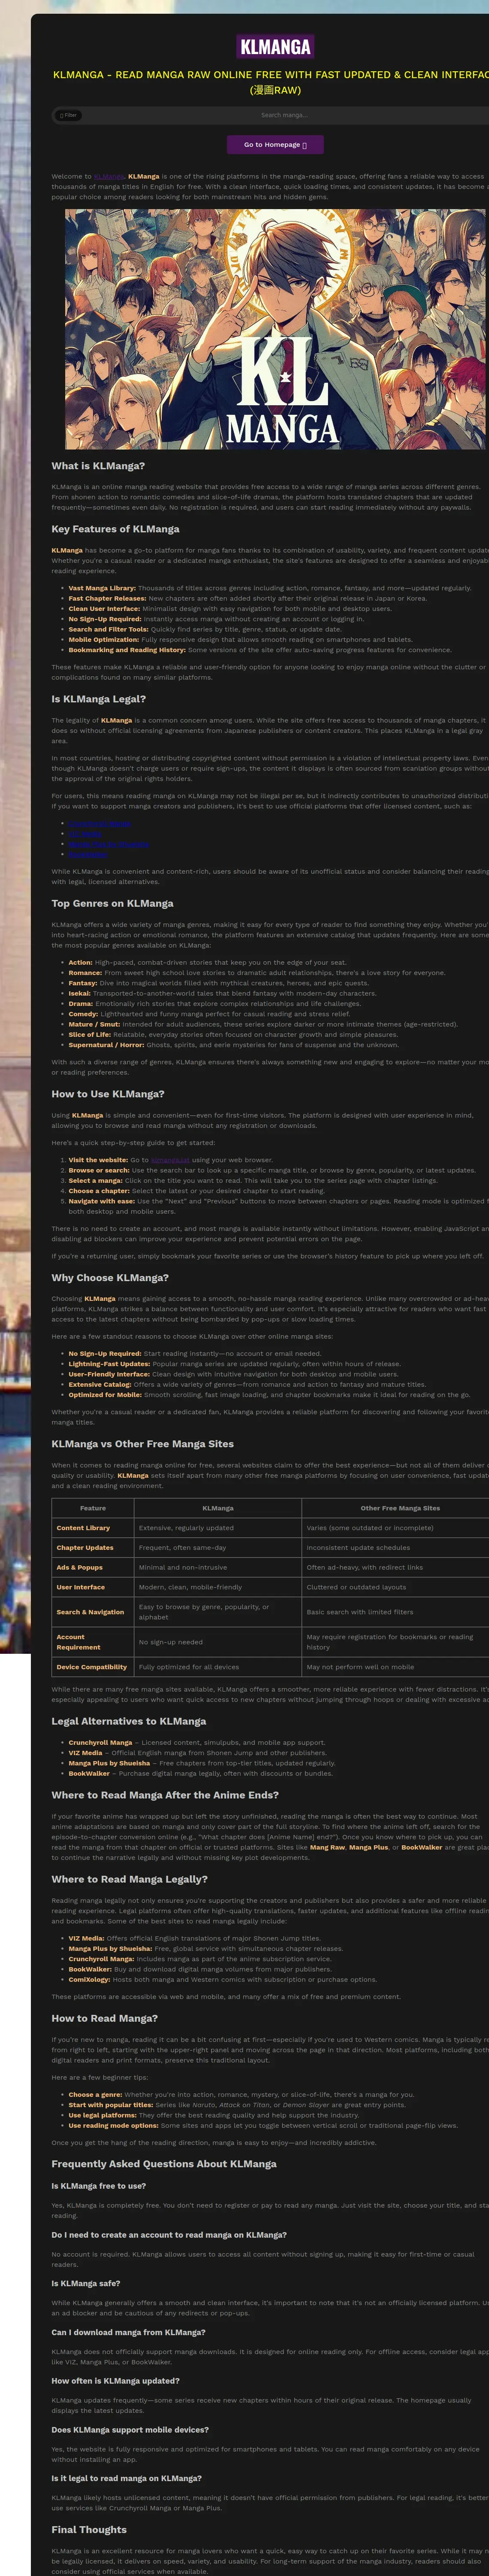Viewport: 489px width, 2576px height.
Task: Click the 'KLManga' table column header
Action: coord(218,1508)
